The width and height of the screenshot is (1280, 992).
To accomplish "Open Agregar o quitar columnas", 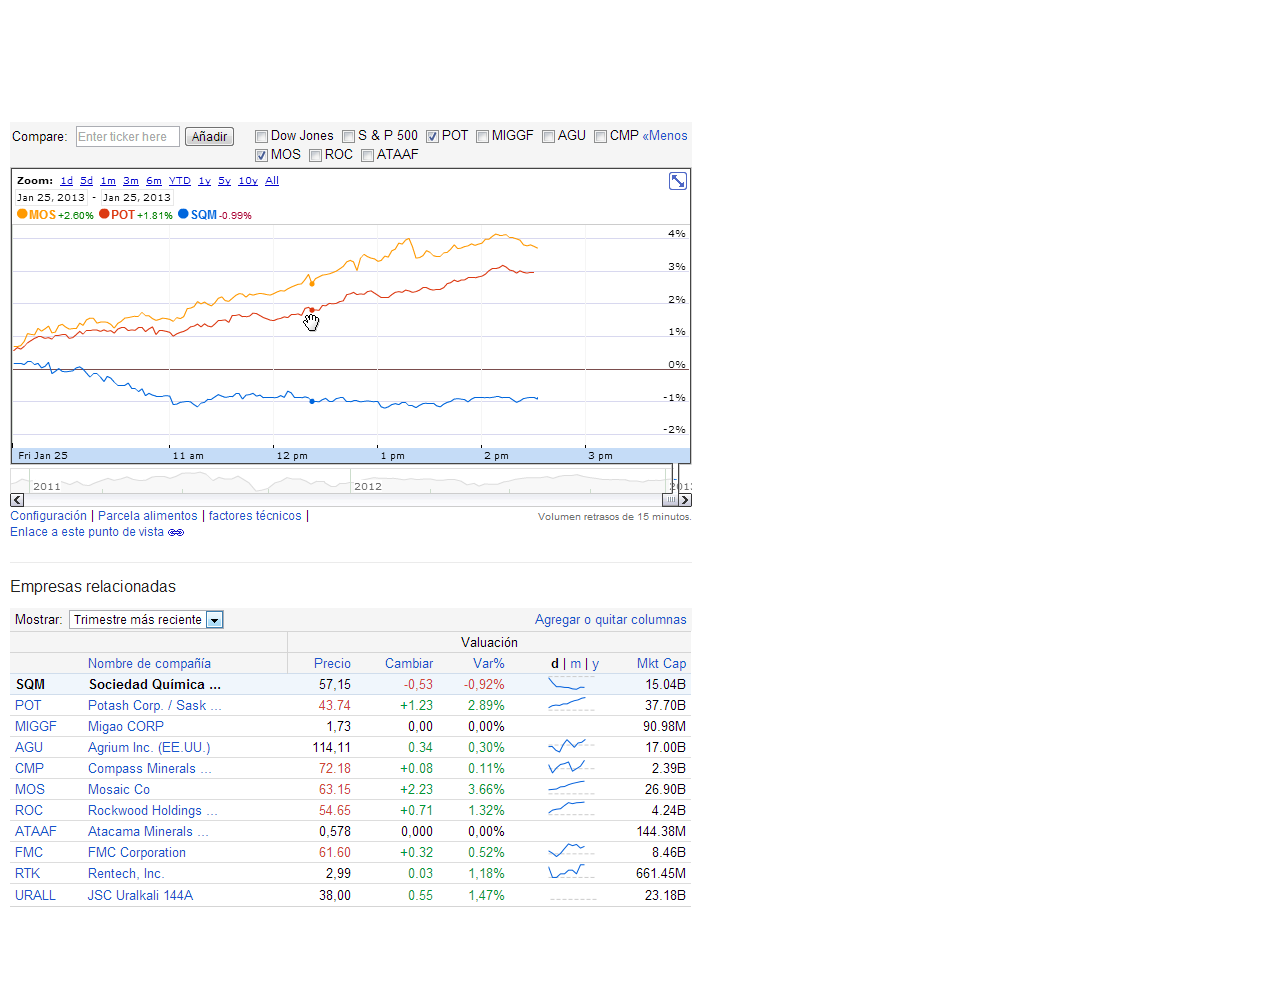I will coord(611,620).
